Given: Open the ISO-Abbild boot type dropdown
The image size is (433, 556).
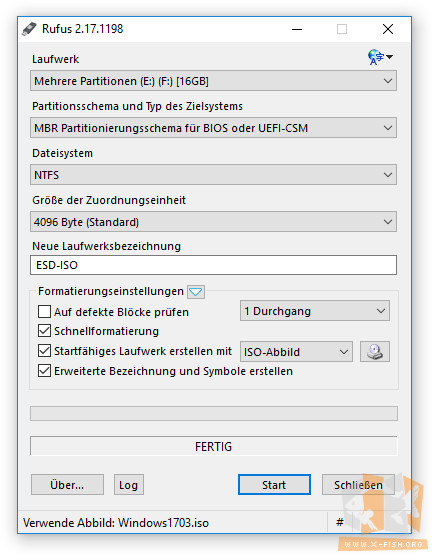Looking at the screenshot, I should pos(296,352).
